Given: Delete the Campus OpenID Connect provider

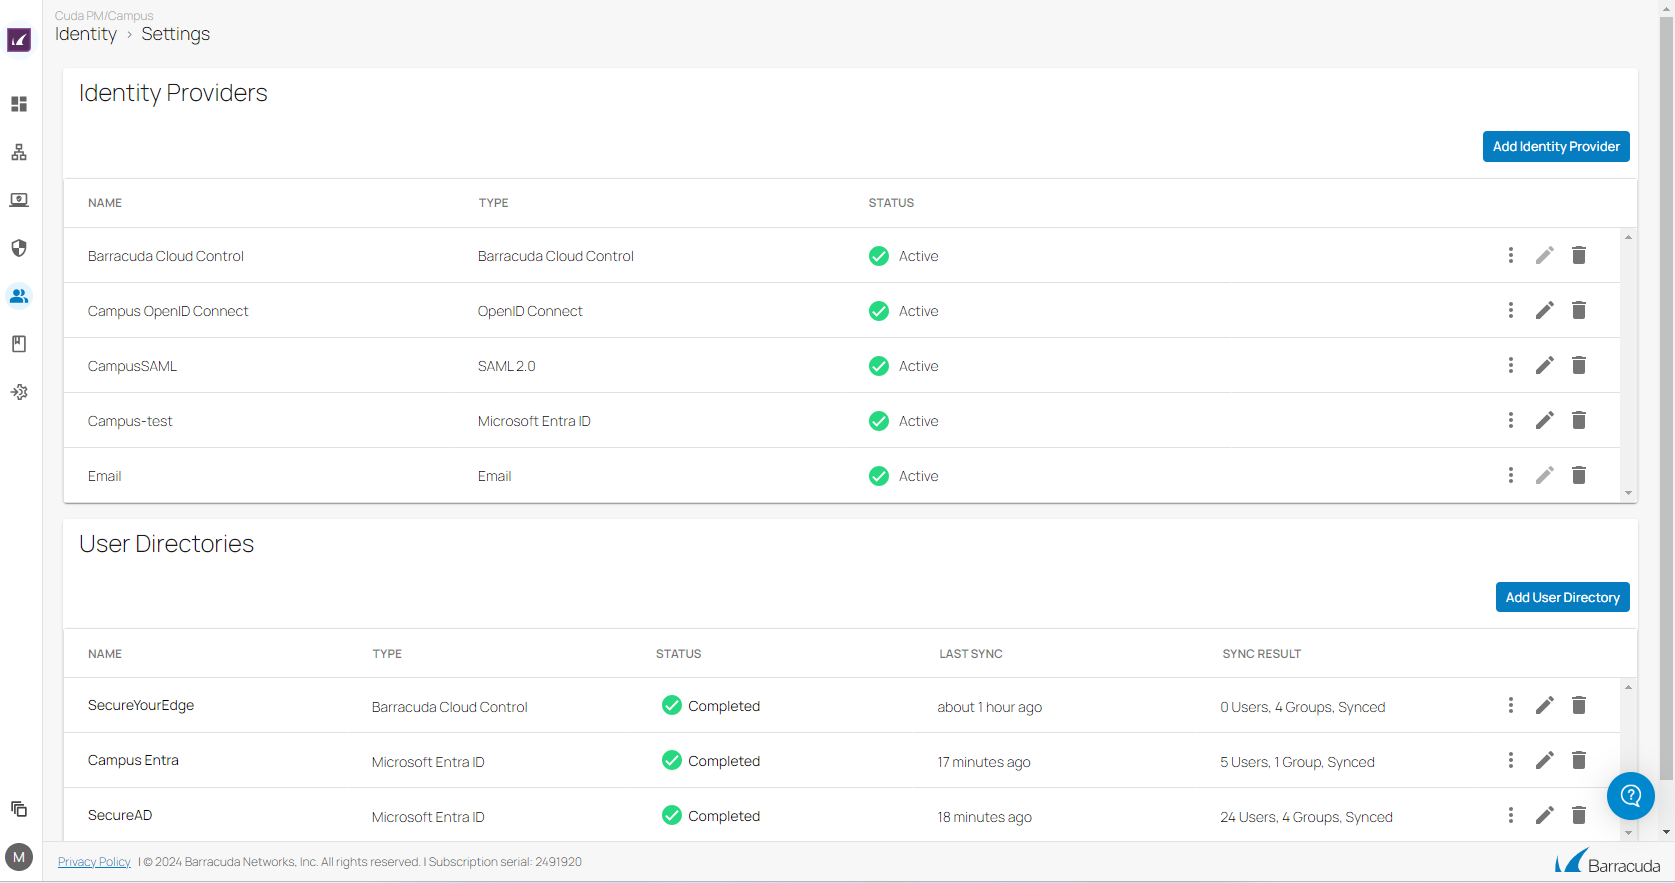Looking at the screenshot, I should tap(1579, 310).
